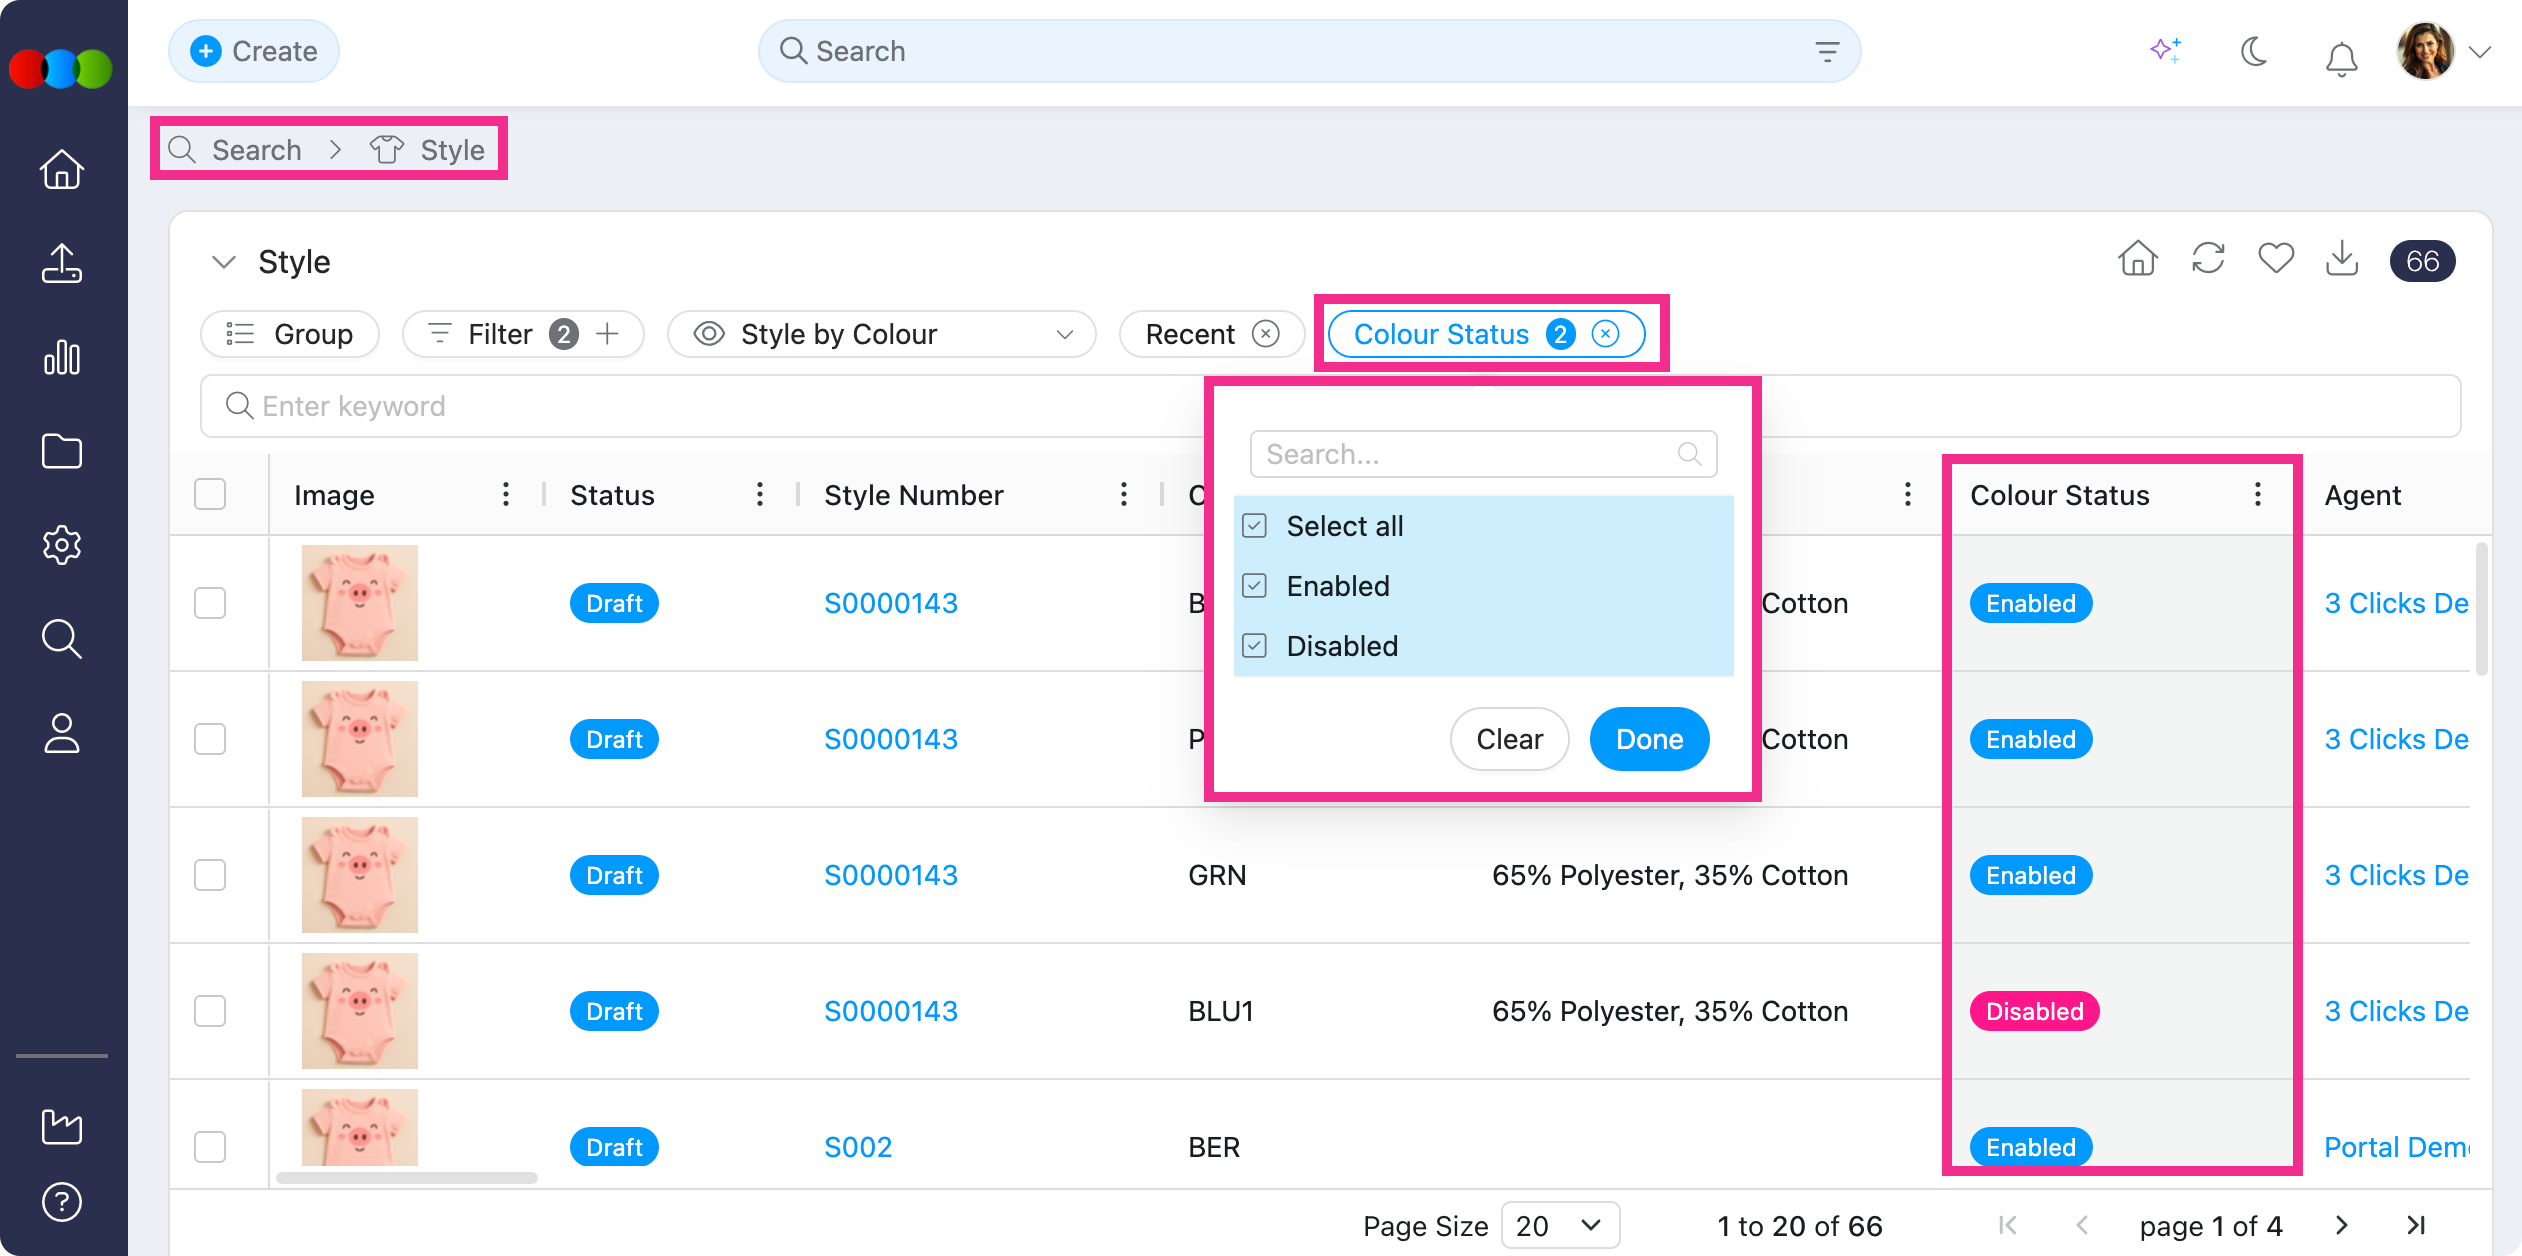This screenshot has height=1256, width=2522.
Task: Open the S002 style number link
Action: (857, 1147)
